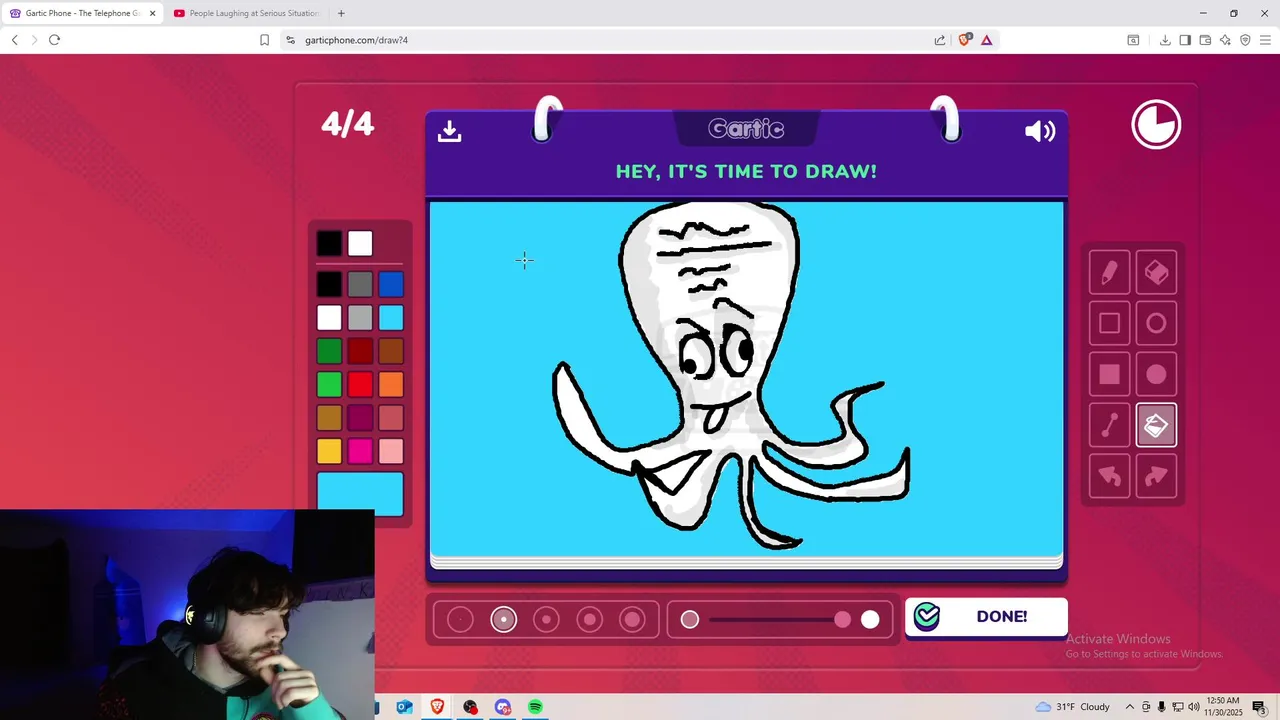
Task: Select the fourth brush thickness option
Action: coord(589,620)
